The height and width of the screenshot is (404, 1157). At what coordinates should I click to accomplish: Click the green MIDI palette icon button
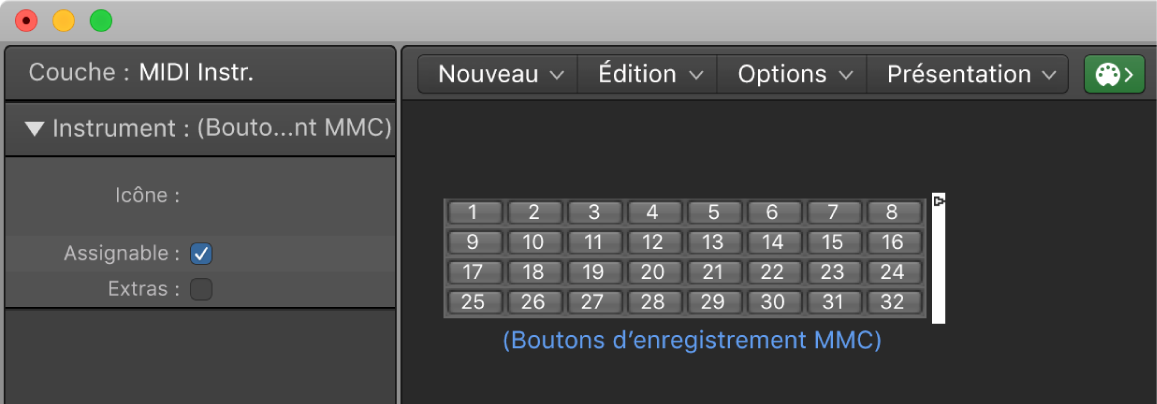click(1114, 74)
